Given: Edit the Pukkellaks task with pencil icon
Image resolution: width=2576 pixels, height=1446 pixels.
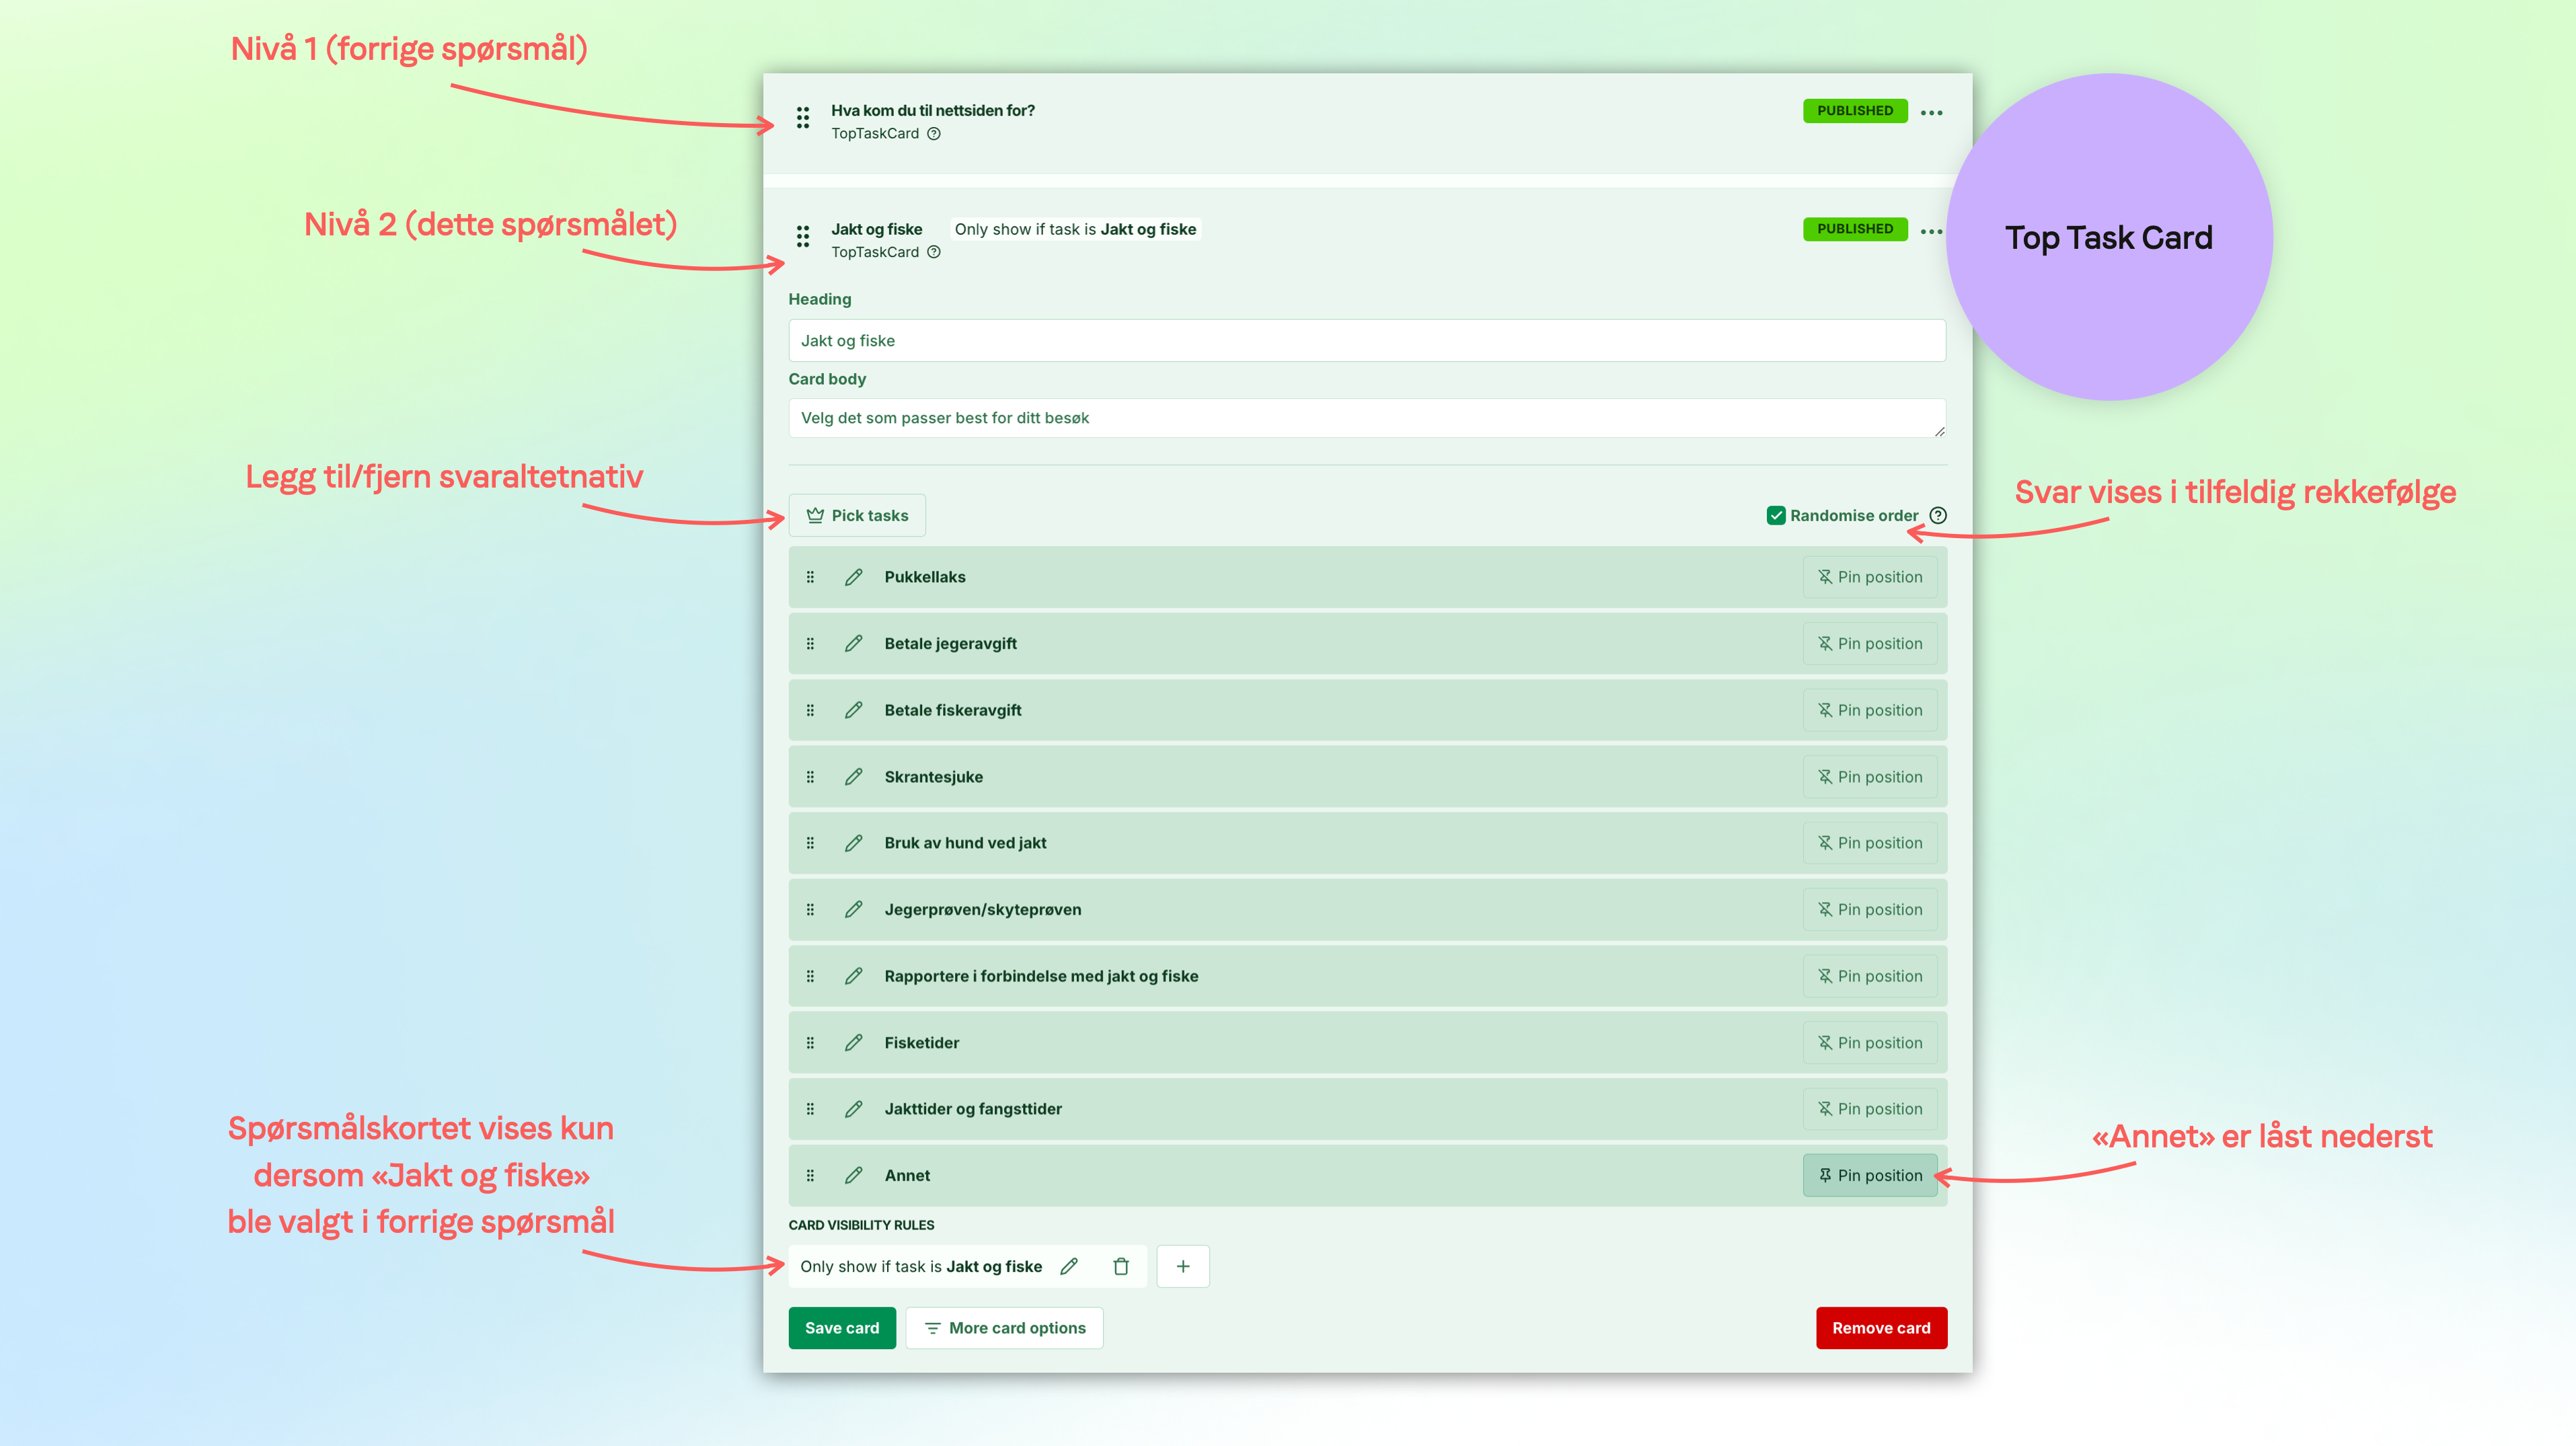Looking at the screenshot, I should 853,577.
